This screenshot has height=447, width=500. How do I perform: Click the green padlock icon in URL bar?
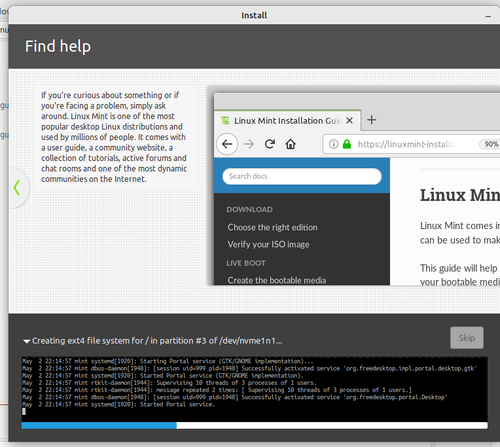pos(347,144)
